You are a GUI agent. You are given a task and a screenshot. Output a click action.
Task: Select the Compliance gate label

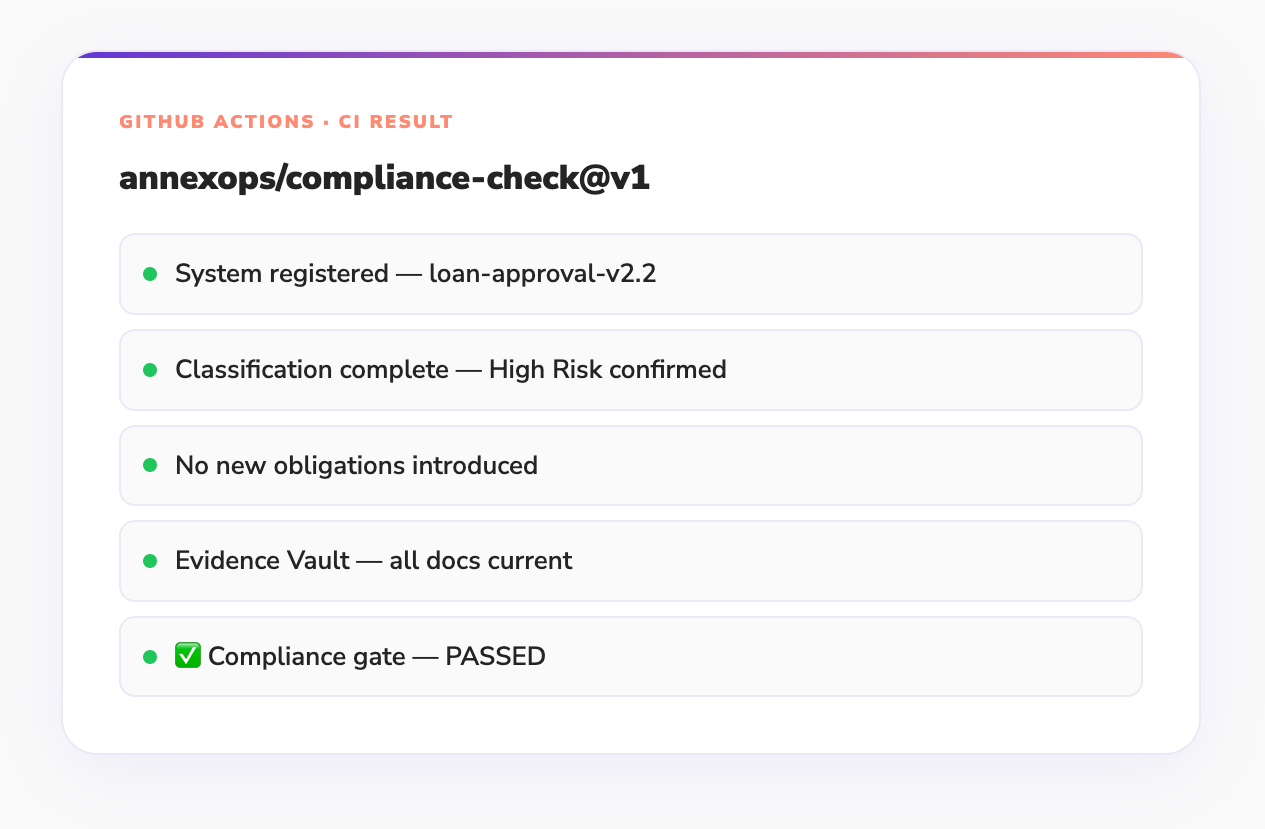[307, 657]
